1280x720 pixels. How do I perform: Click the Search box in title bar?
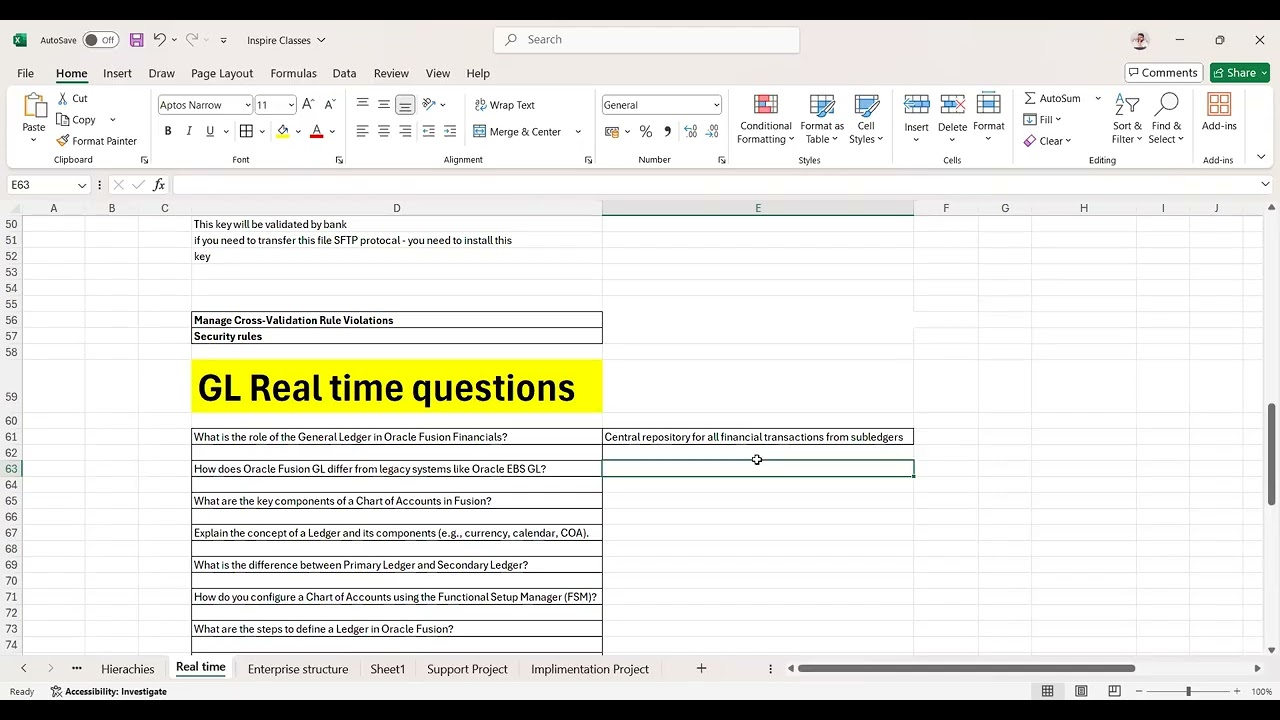click(647, 40)
